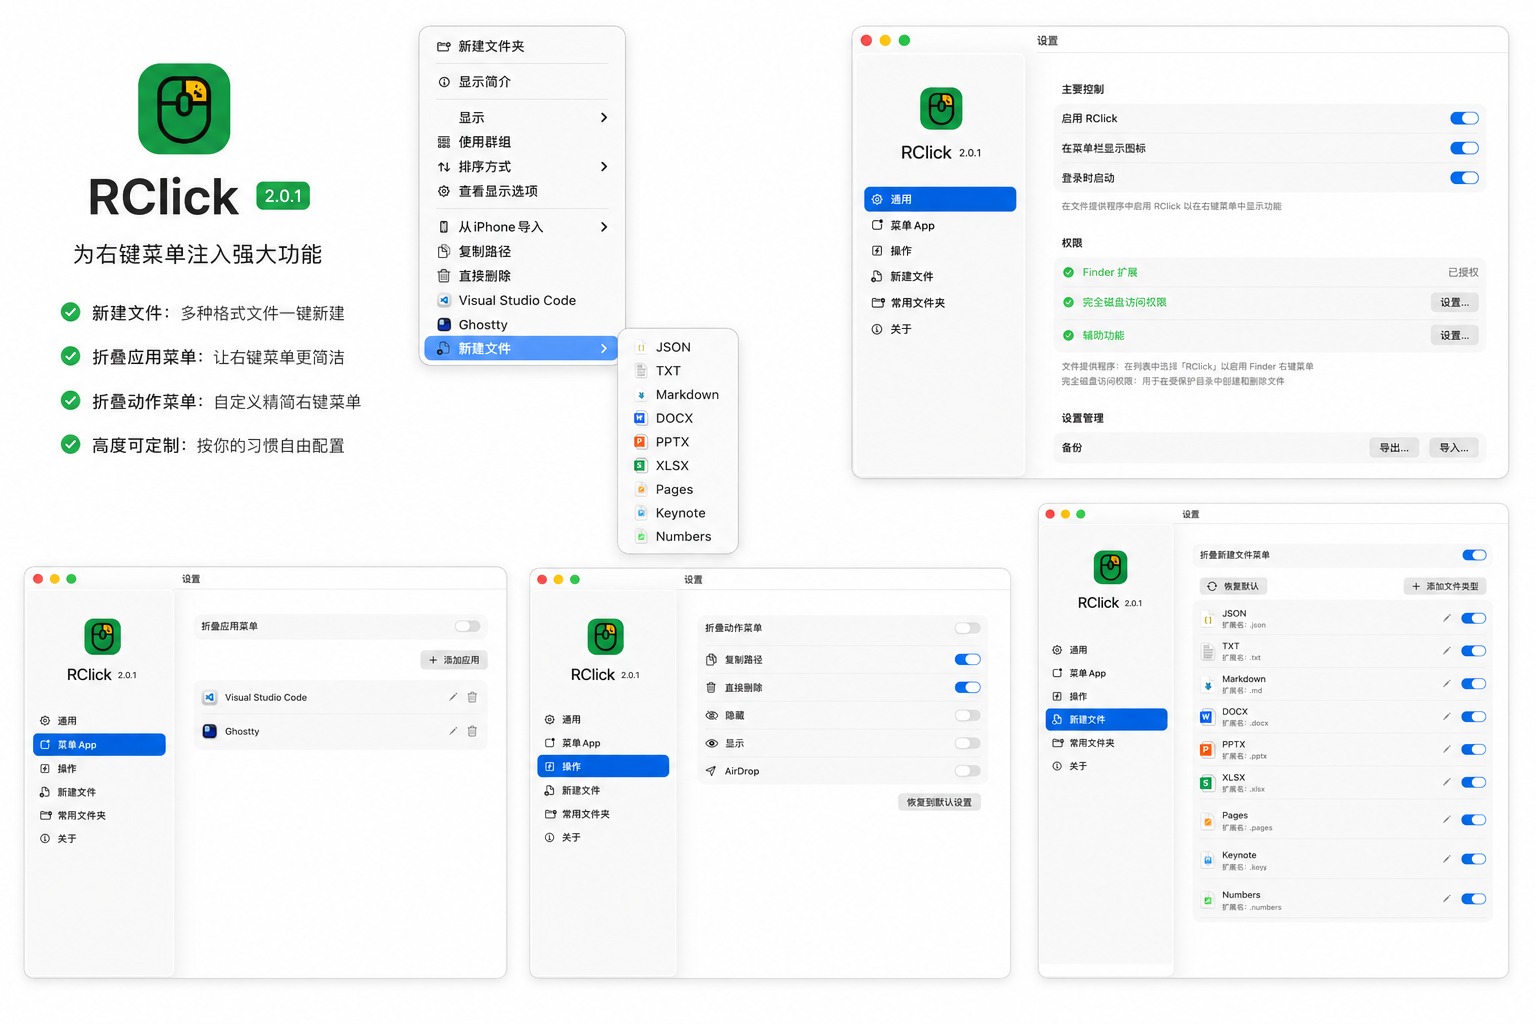The image size is (1536, 1024).
Task: Enable the 隐藏 action switch
Action: point(967,715)
